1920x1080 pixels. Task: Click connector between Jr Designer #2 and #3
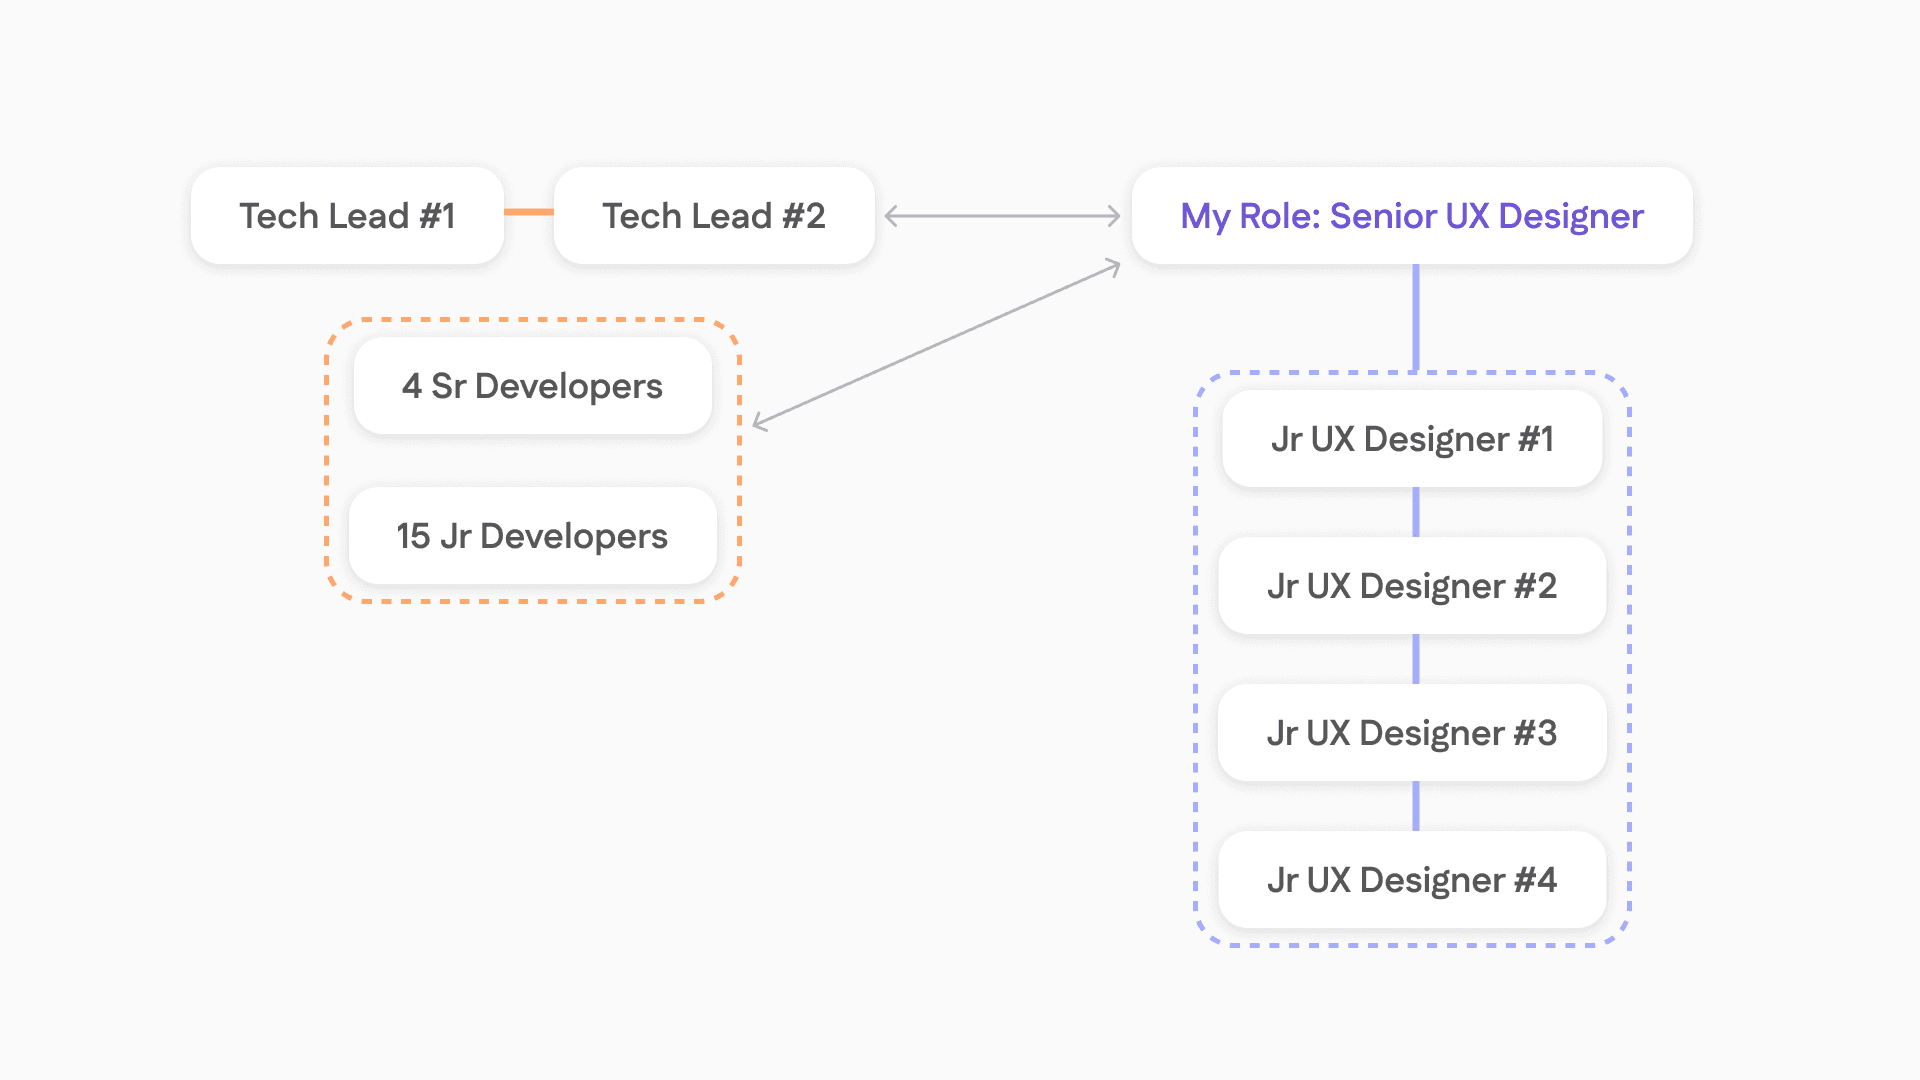click(x=1415, y=659)
